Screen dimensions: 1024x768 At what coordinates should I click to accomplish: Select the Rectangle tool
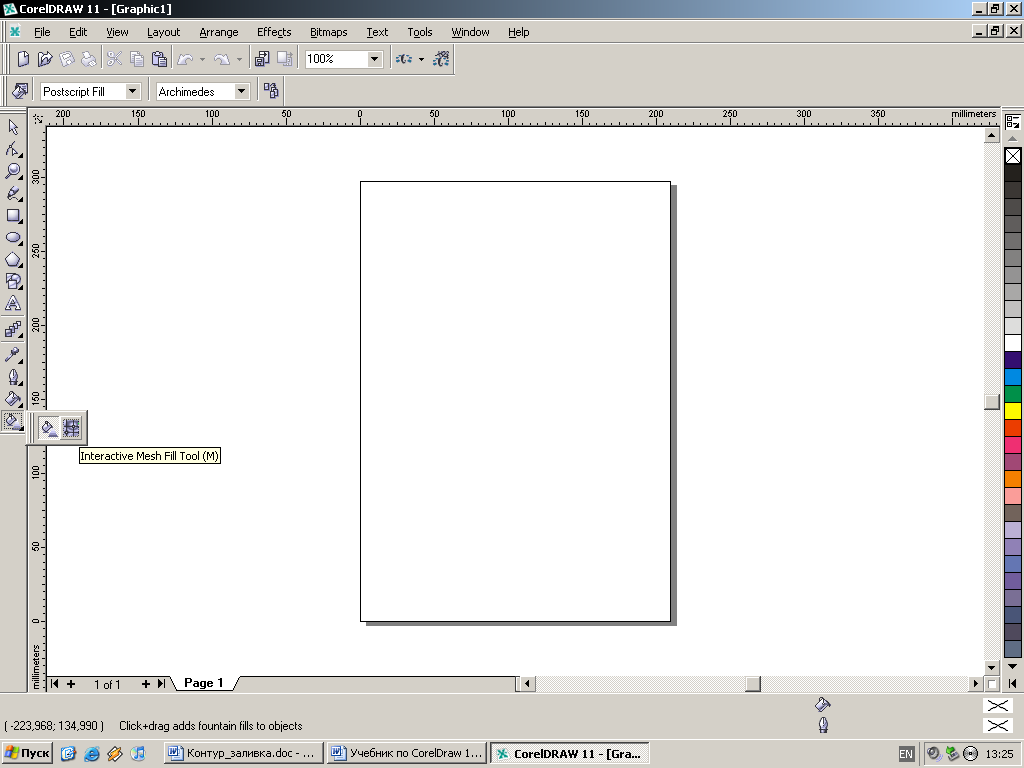coord(13,215)
